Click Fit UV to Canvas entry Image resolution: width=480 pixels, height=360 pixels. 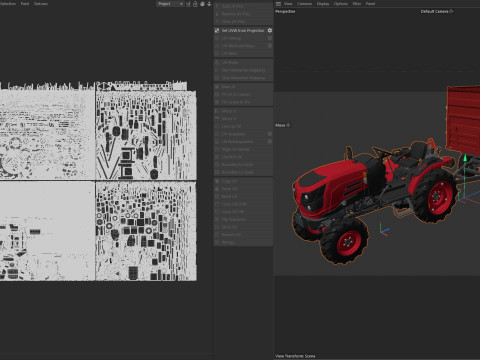coord(243,94)
